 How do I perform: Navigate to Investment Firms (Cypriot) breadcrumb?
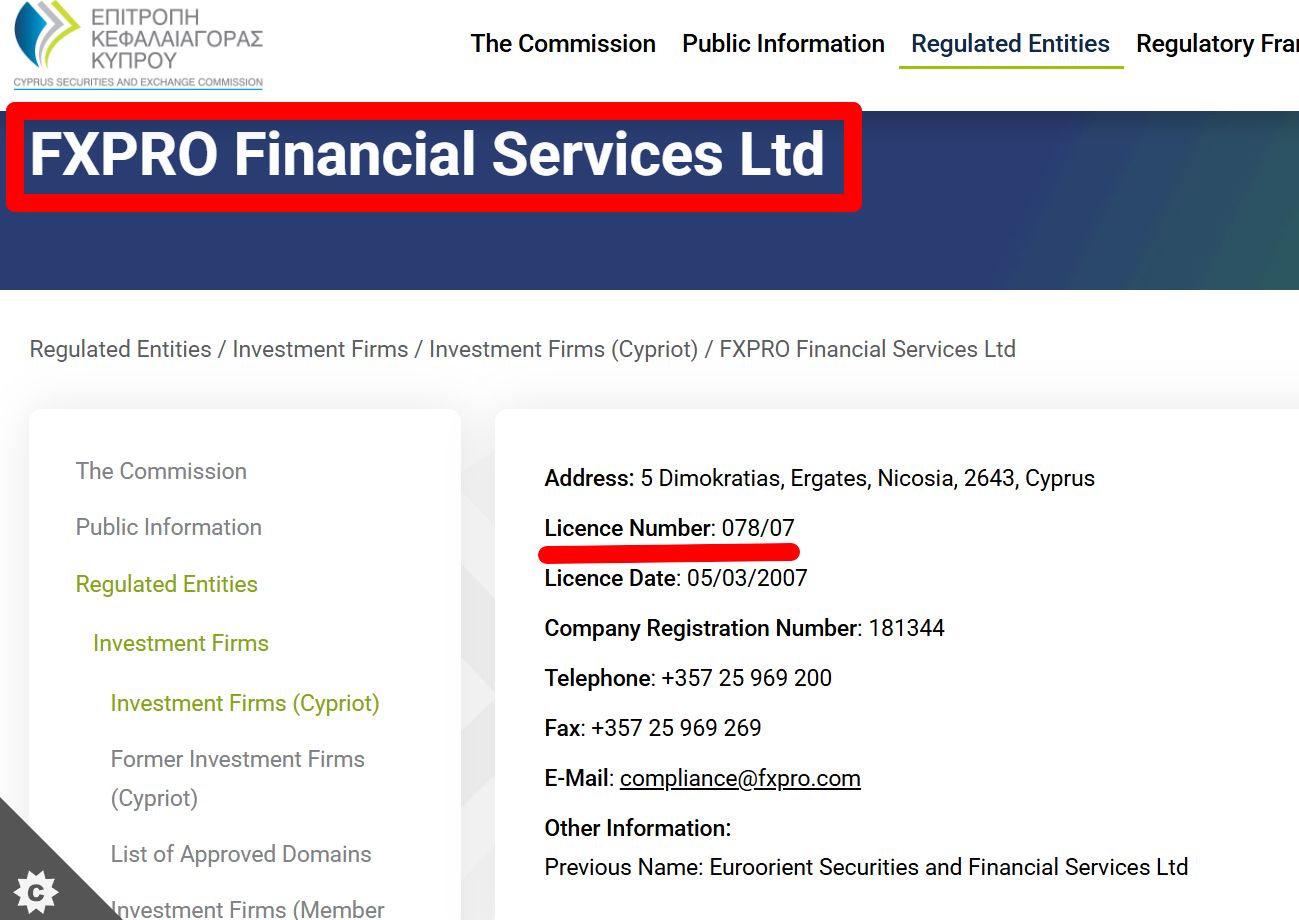click(x=563, y=349)
